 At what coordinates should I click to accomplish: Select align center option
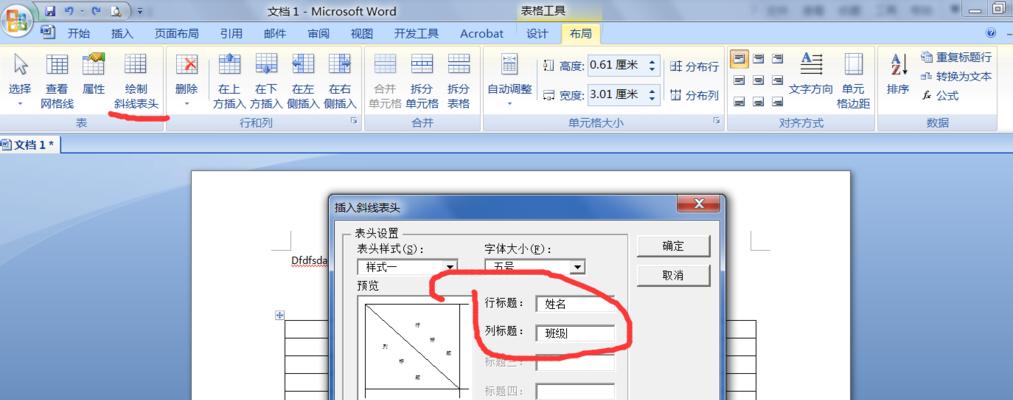point(759,81)
